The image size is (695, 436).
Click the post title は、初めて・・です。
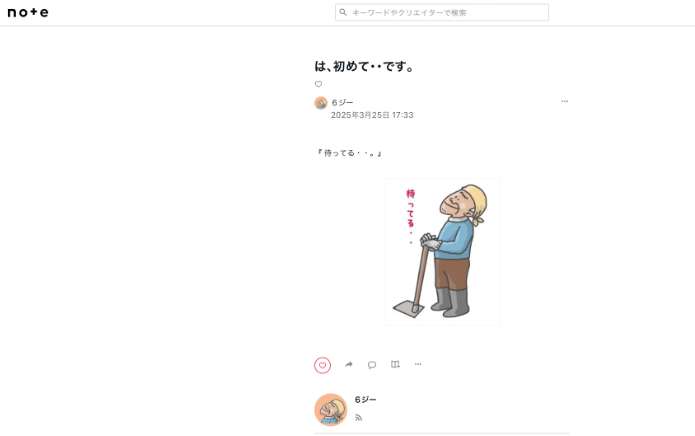click(364, 66)
